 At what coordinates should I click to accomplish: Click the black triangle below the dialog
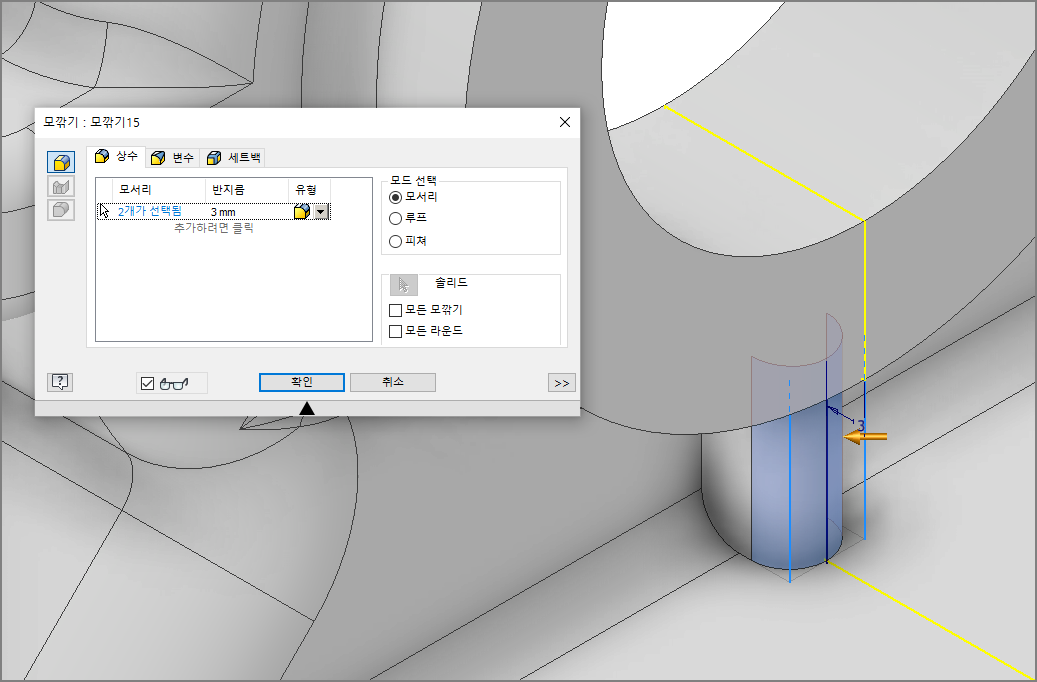(307, 408)
